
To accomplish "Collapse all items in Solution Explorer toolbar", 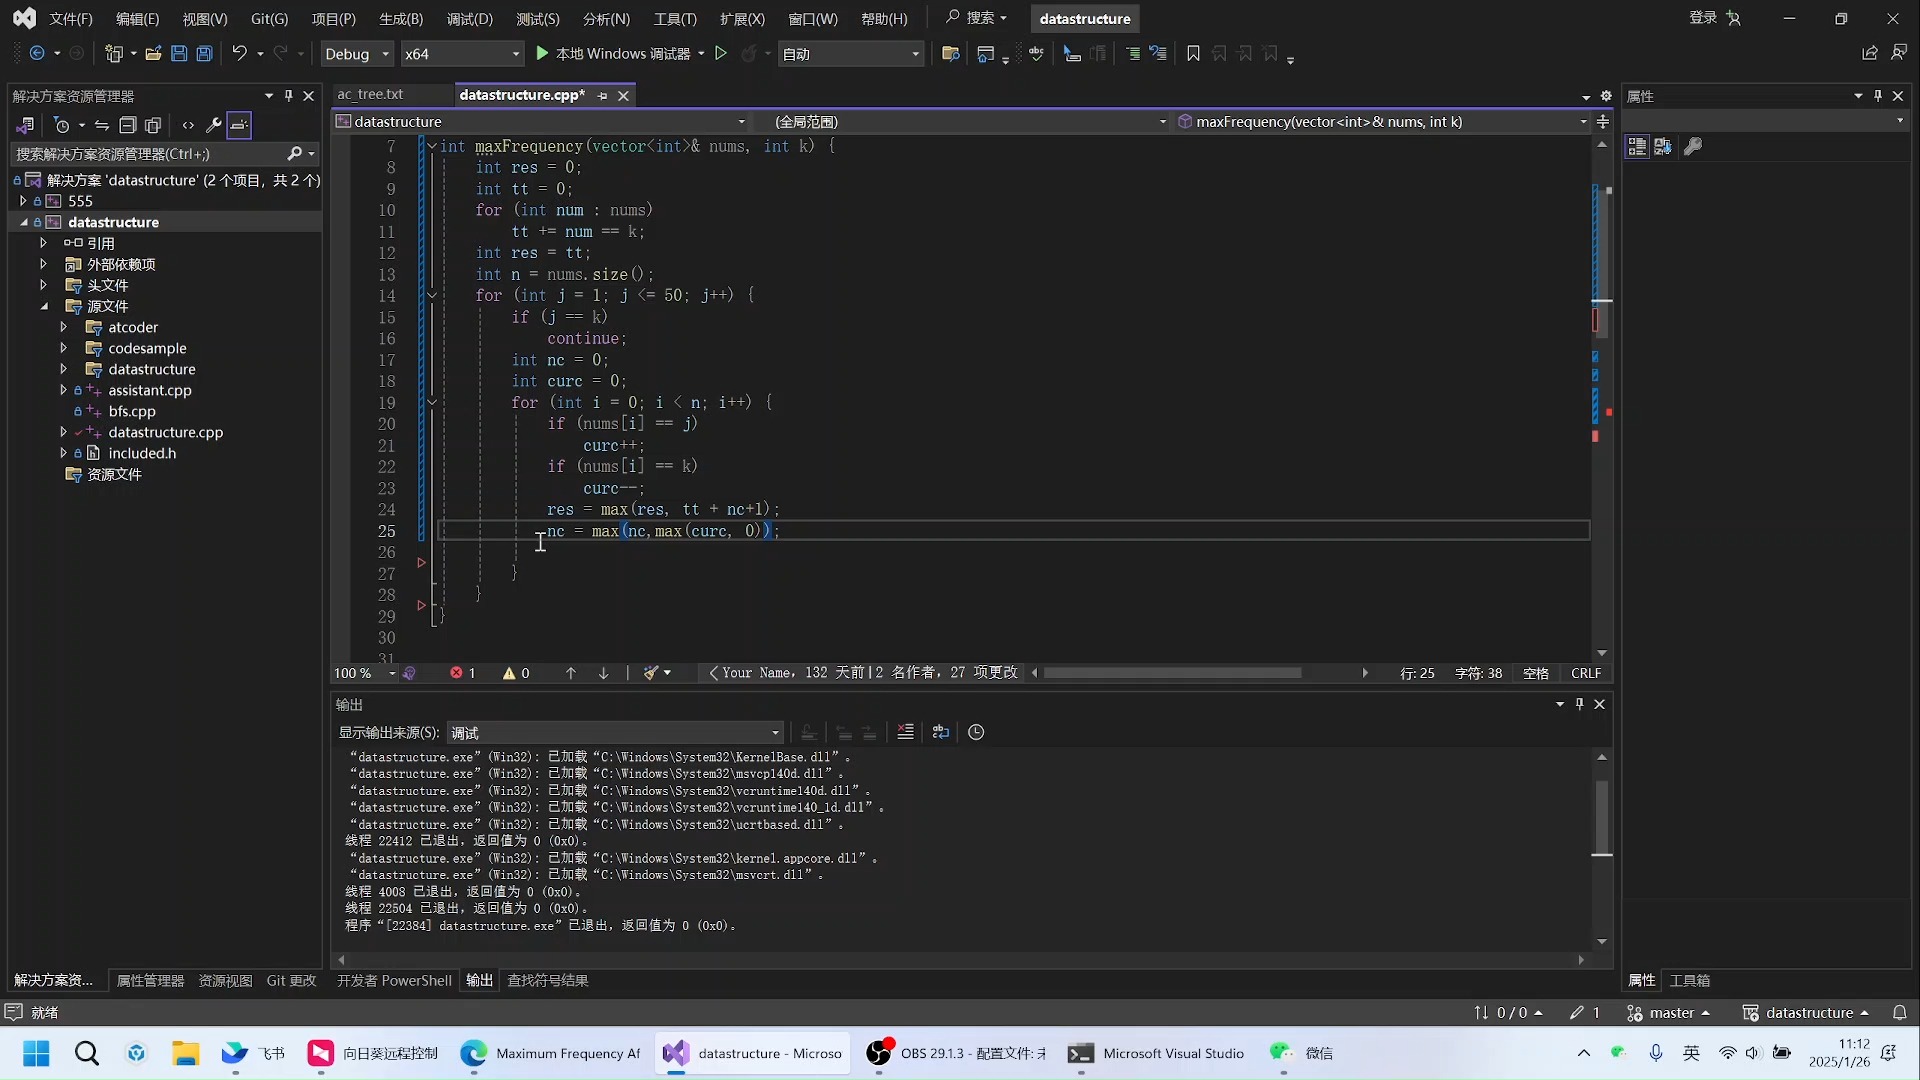I will 127,125.
